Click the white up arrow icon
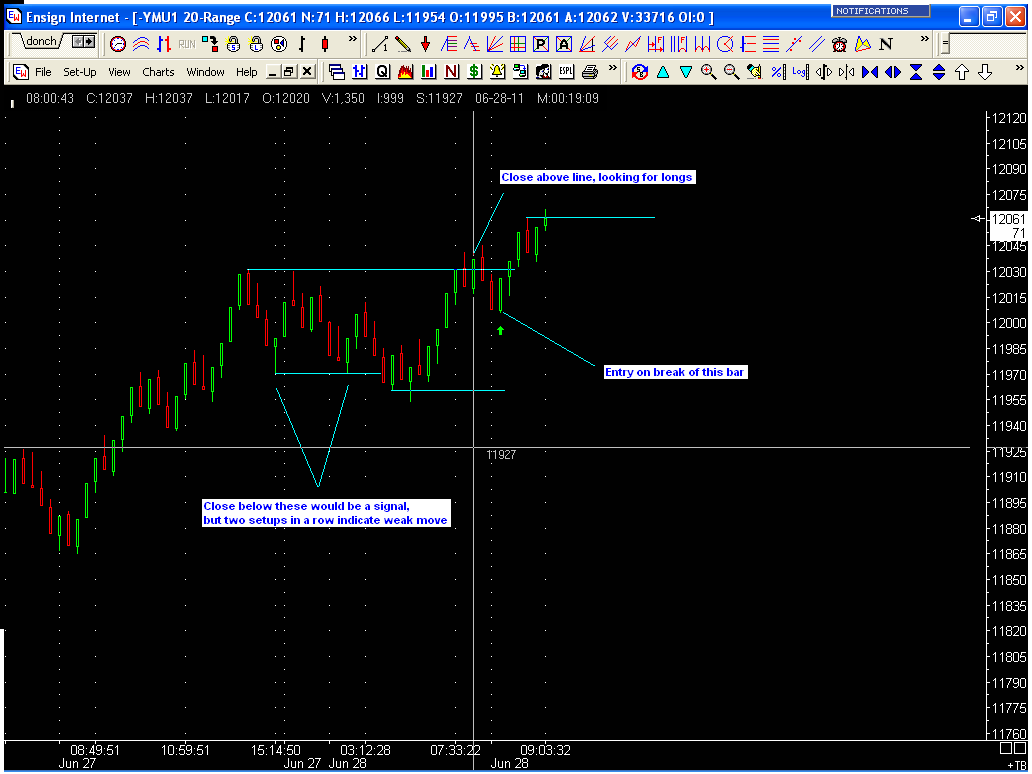Image resolution: width=1032 pixels, height=774 pixels. point(962,72)
